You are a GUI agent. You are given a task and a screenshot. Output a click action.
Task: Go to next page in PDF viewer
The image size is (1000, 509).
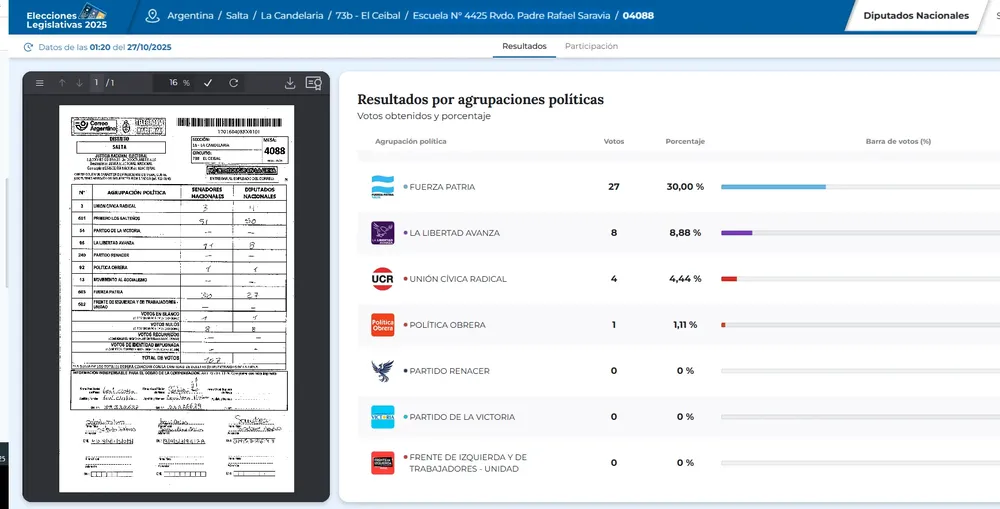tap(79, 83)
